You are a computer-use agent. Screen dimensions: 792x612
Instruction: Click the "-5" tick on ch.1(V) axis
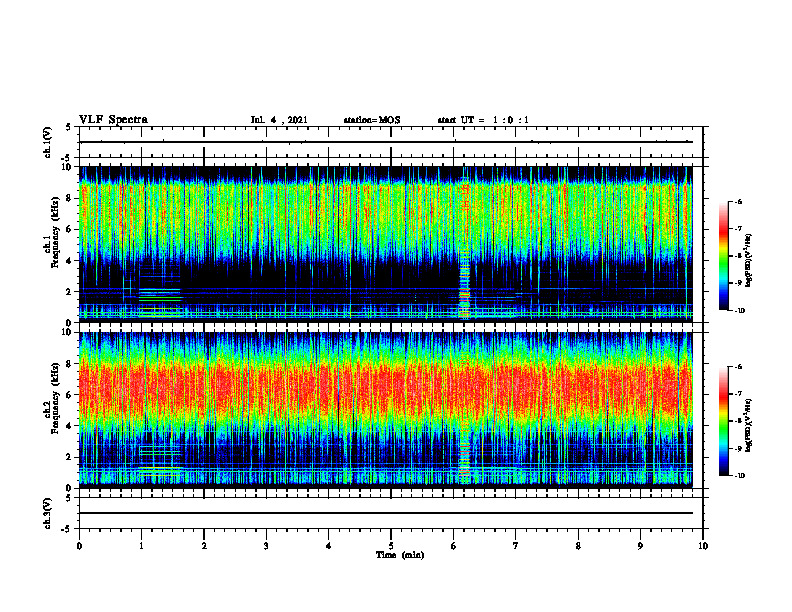click(x=67, y=158)
